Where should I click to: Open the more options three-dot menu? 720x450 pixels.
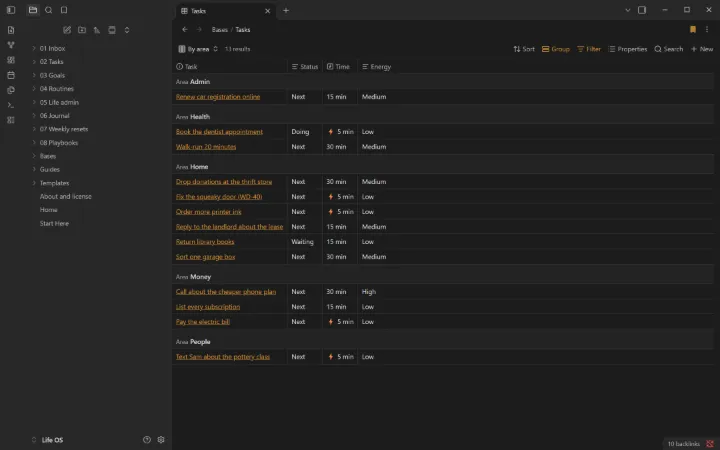(x=707, y=29)
